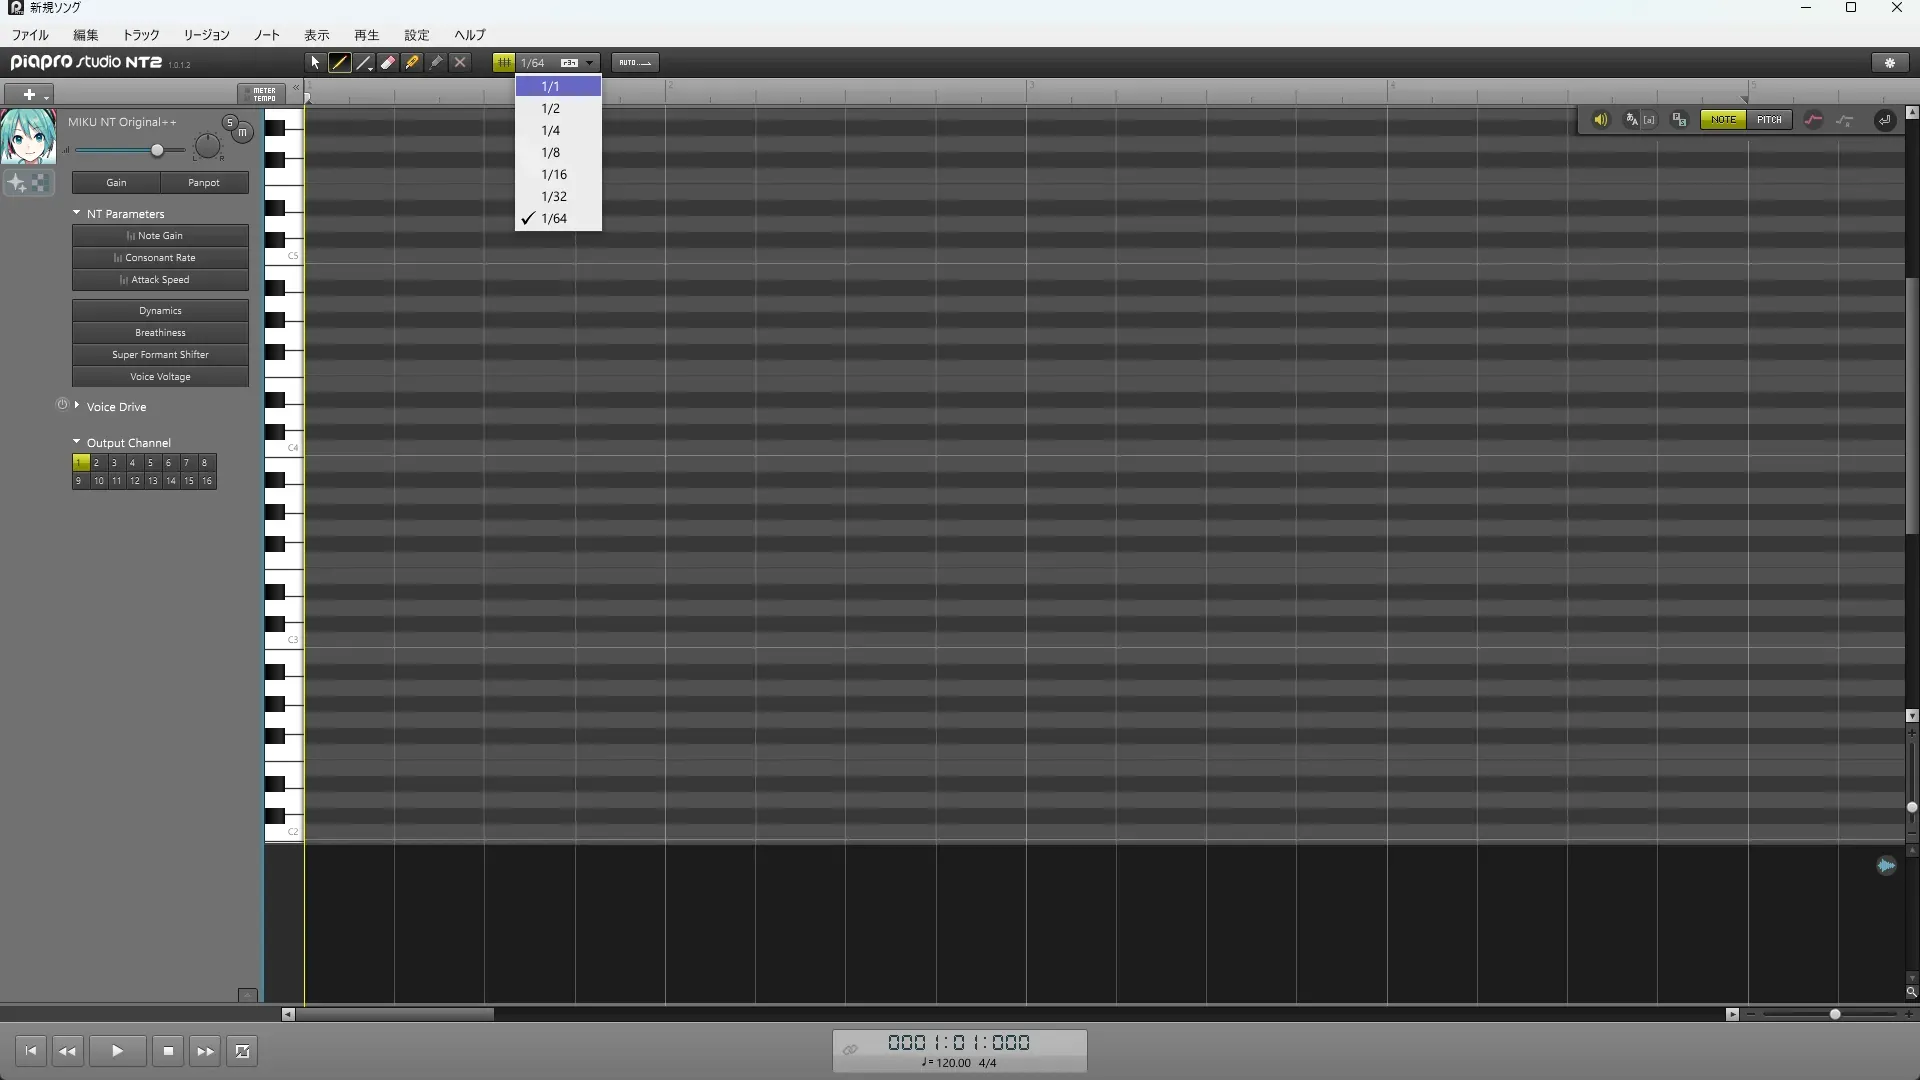Screen dimensions: 1920x1080
Task: Toggle the grid snap button
Action: [x=504, y=62]
